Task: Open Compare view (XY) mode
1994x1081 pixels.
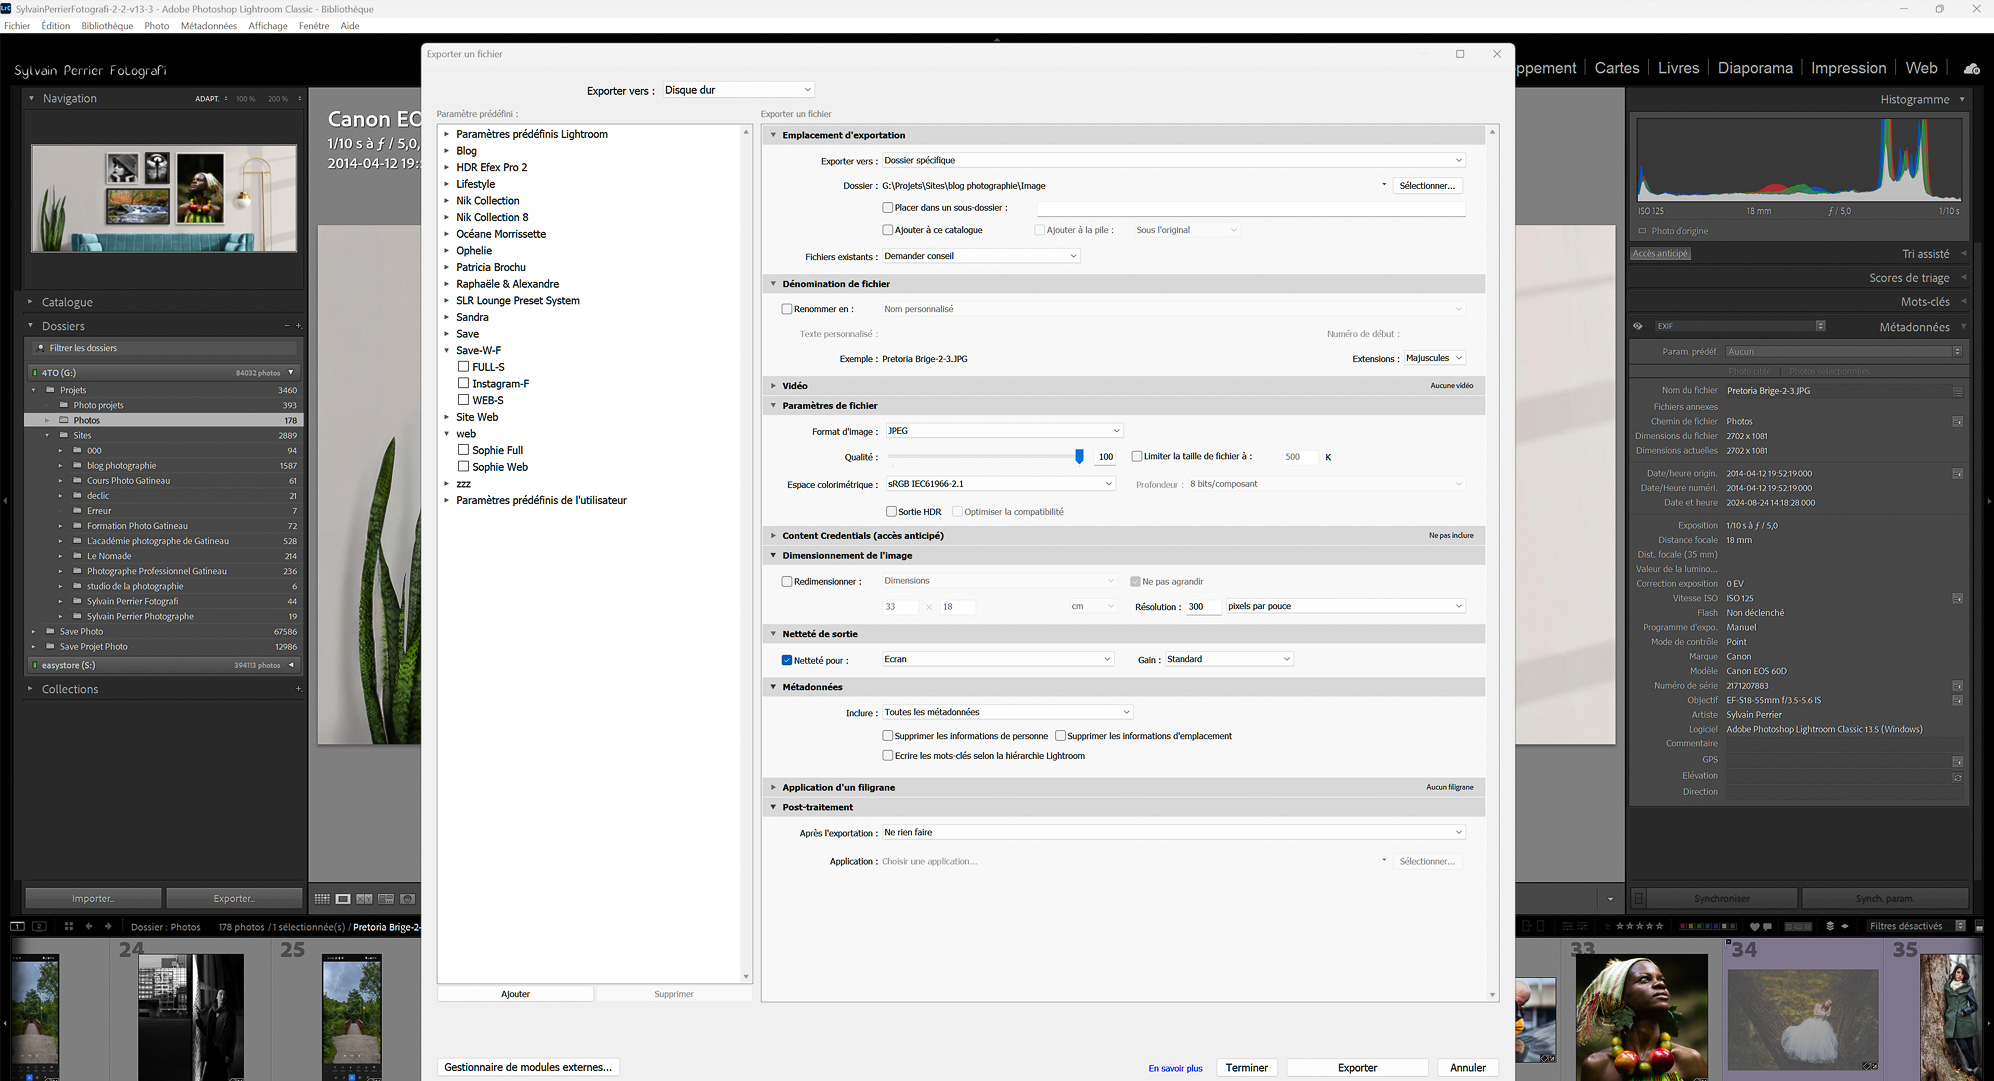Action: (364, 899)
